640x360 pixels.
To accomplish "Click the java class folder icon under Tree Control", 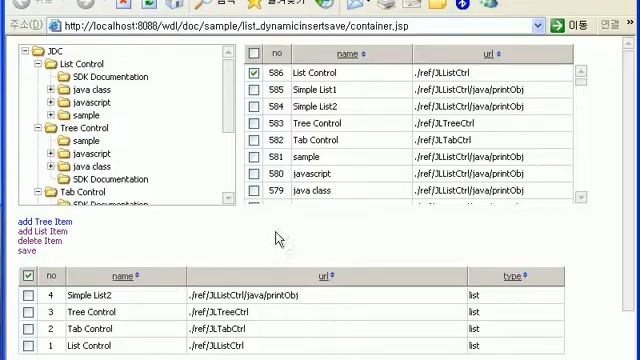I will coord(64,166).
